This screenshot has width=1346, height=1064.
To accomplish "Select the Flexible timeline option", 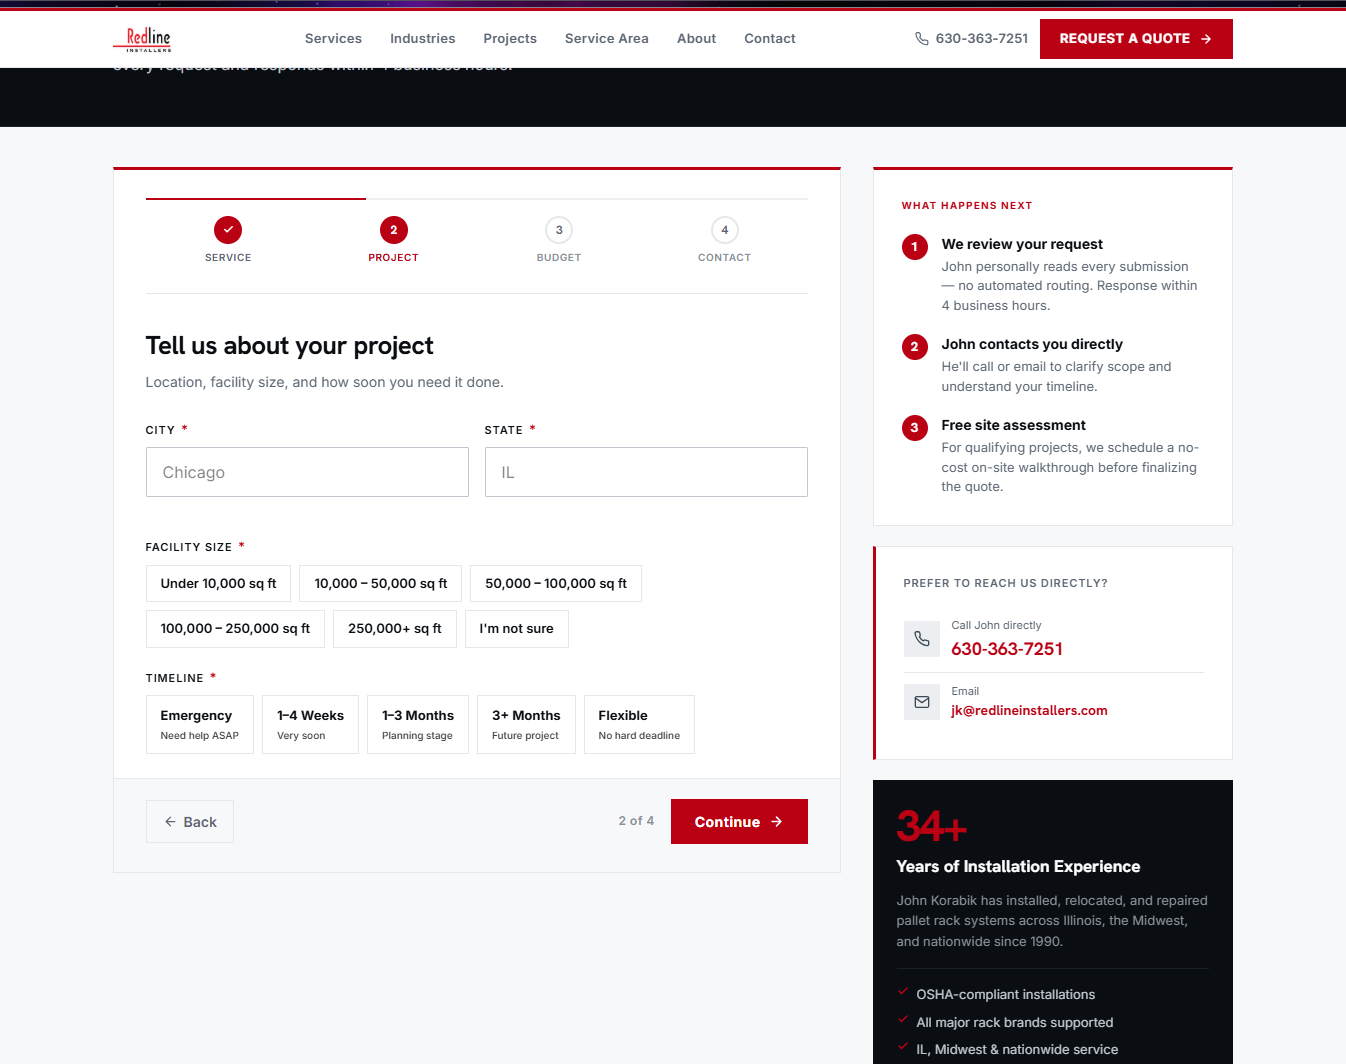I will [639, 725].
